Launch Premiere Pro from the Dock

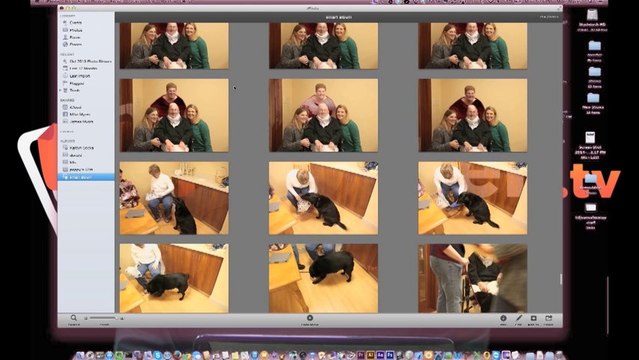click(x=361, y=355)
